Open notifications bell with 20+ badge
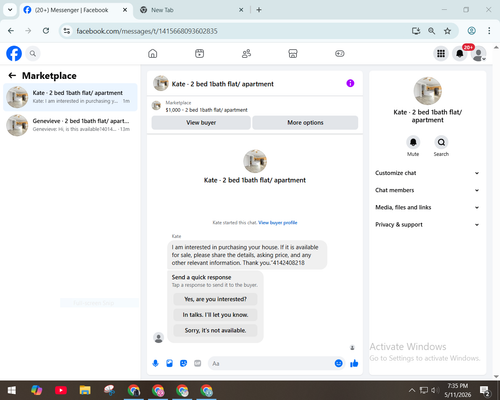The height and width of the screenshot is (400, 500). (460, 53)
